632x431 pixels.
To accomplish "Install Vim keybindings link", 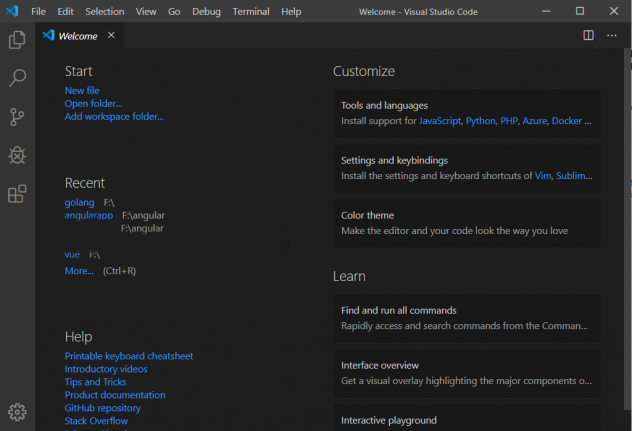I will [543, 176].
